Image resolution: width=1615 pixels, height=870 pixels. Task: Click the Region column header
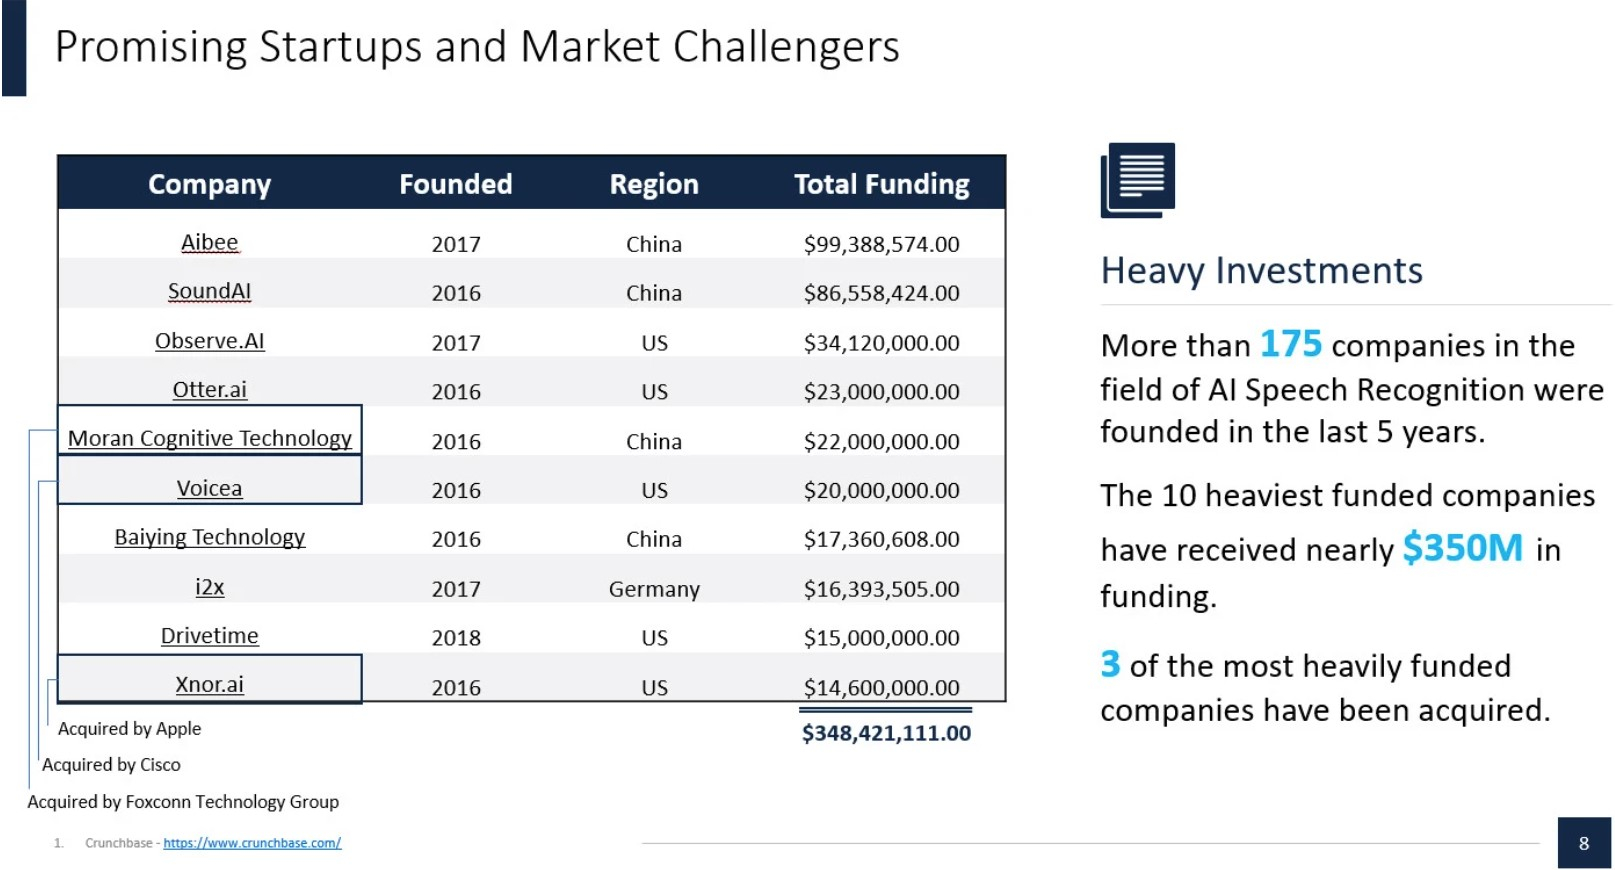click(654, 184)
